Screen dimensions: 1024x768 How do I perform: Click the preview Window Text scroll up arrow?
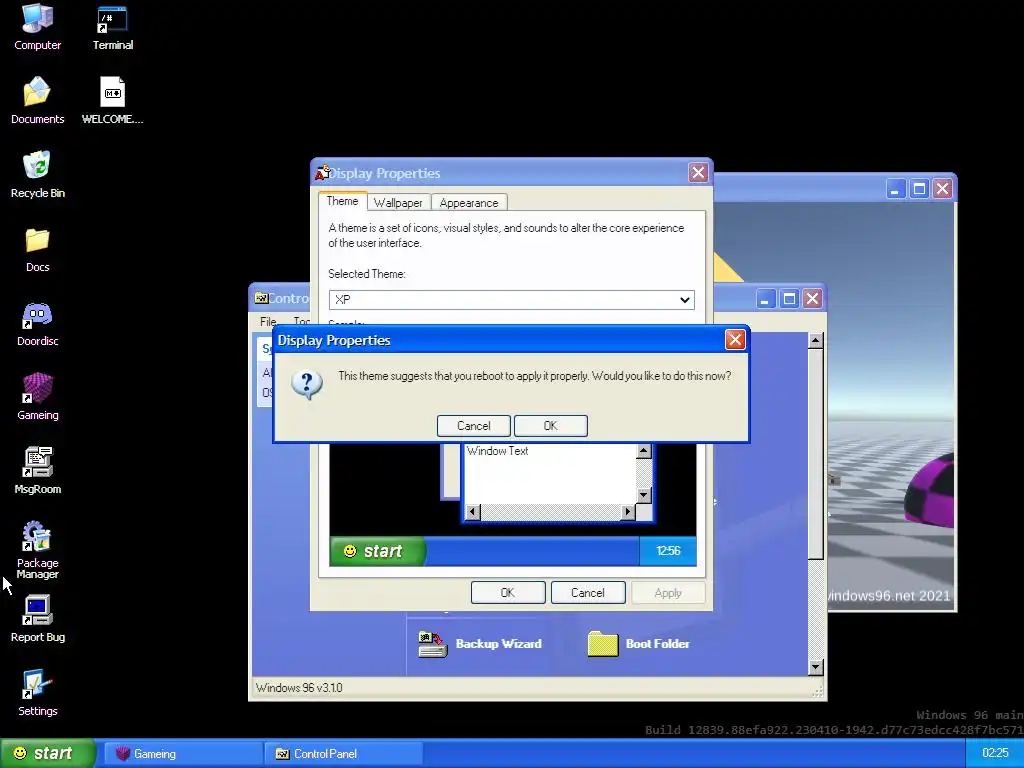(643, 451)
